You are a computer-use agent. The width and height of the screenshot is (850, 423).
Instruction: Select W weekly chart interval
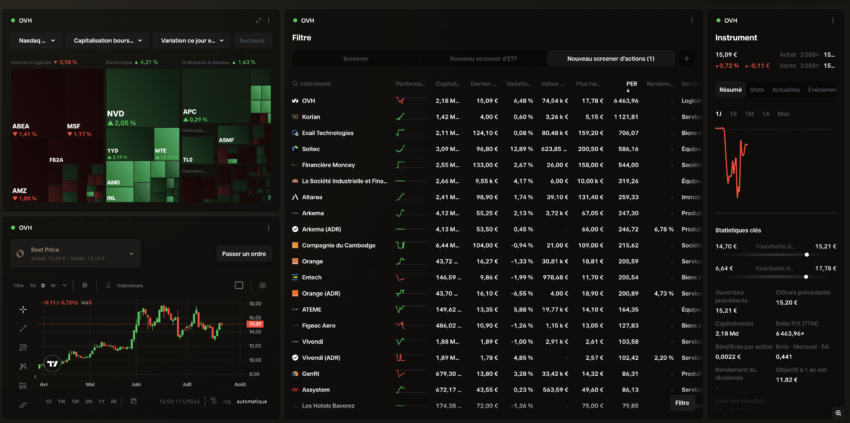click(x=53, y=285)
